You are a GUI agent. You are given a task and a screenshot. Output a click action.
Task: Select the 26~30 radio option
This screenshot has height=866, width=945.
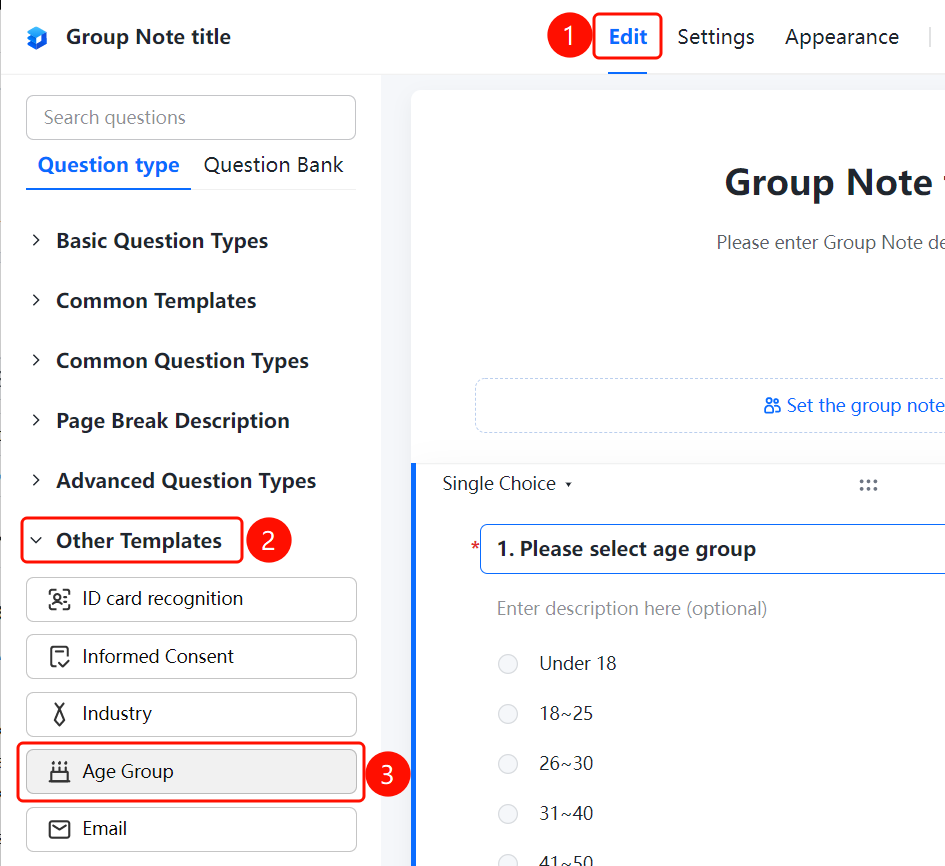[x=508, y=764]
